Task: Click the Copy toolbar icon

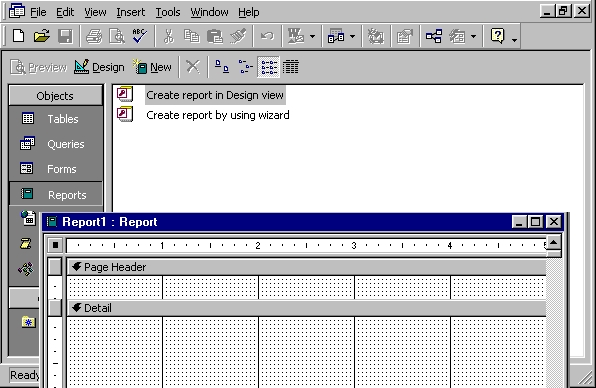Action: tap(192, 36)
